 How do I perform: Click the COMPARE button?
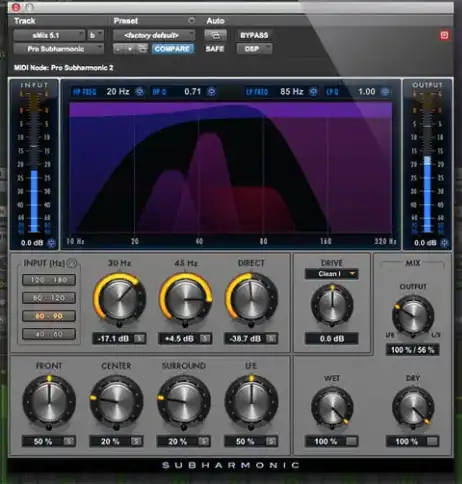(172, 49)
